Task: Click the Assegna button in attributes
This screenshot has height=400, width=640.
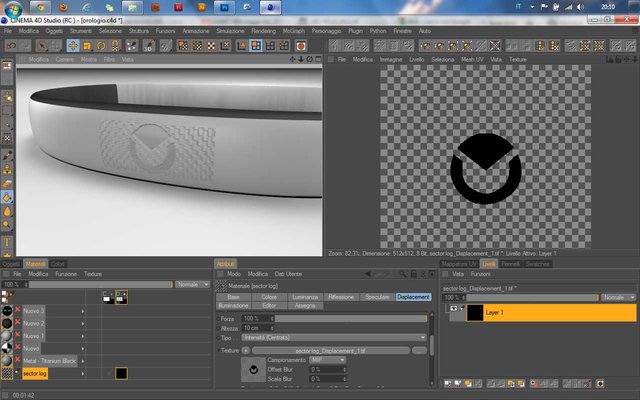Action: pos(305,306)
